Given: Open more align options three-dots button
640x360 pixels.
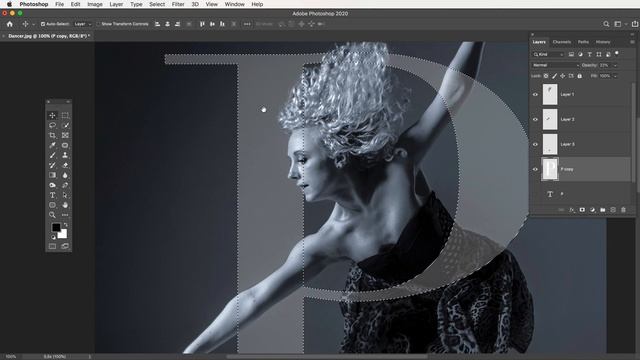Looking at the screenshot, I should coord(247,24).
